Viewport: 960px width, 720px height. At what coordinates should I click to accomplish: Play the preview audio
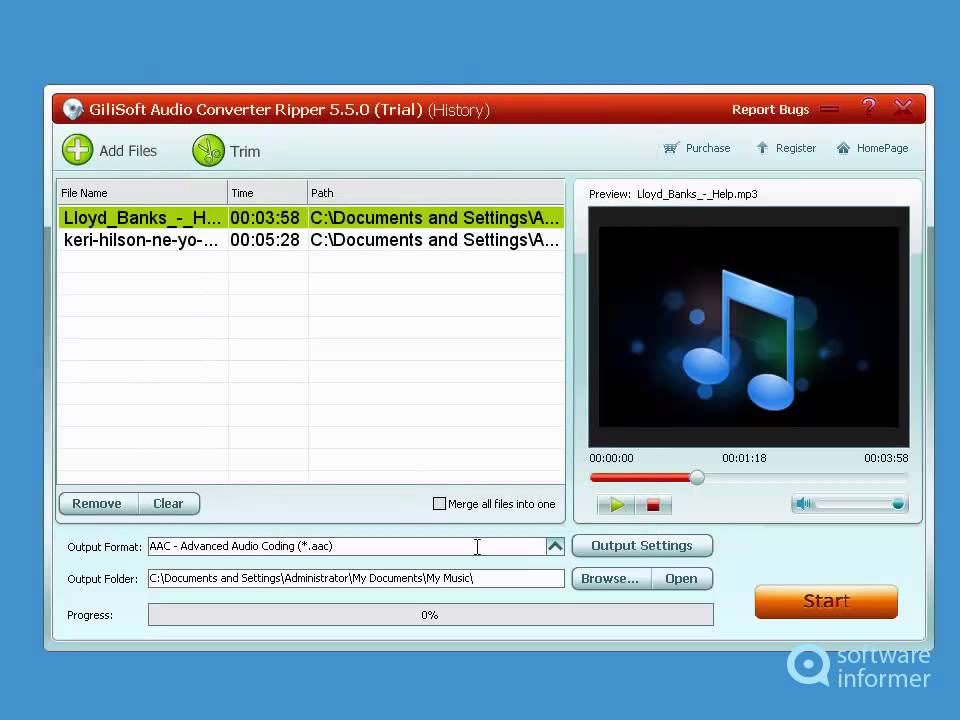pos(616,504)
